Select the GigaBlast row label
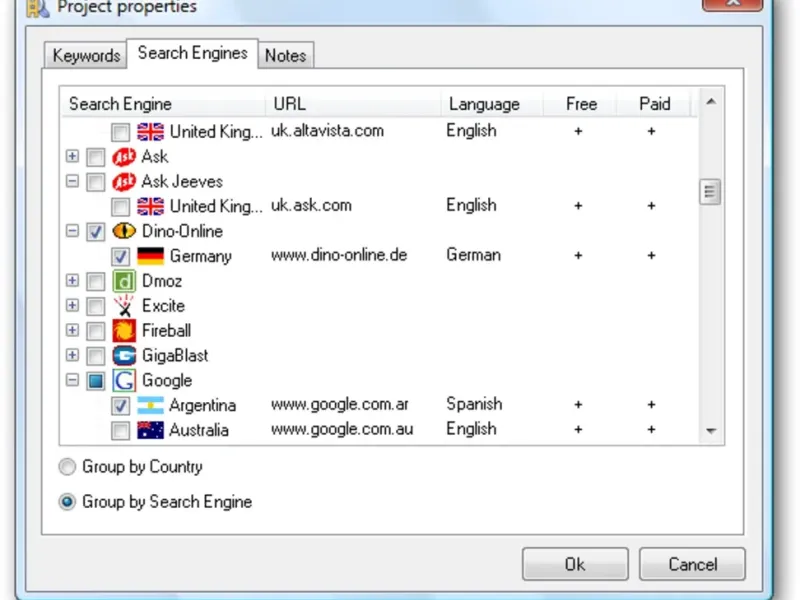This screenshot has width=800, height=600. pyautogui.click(x=175, y=356)
